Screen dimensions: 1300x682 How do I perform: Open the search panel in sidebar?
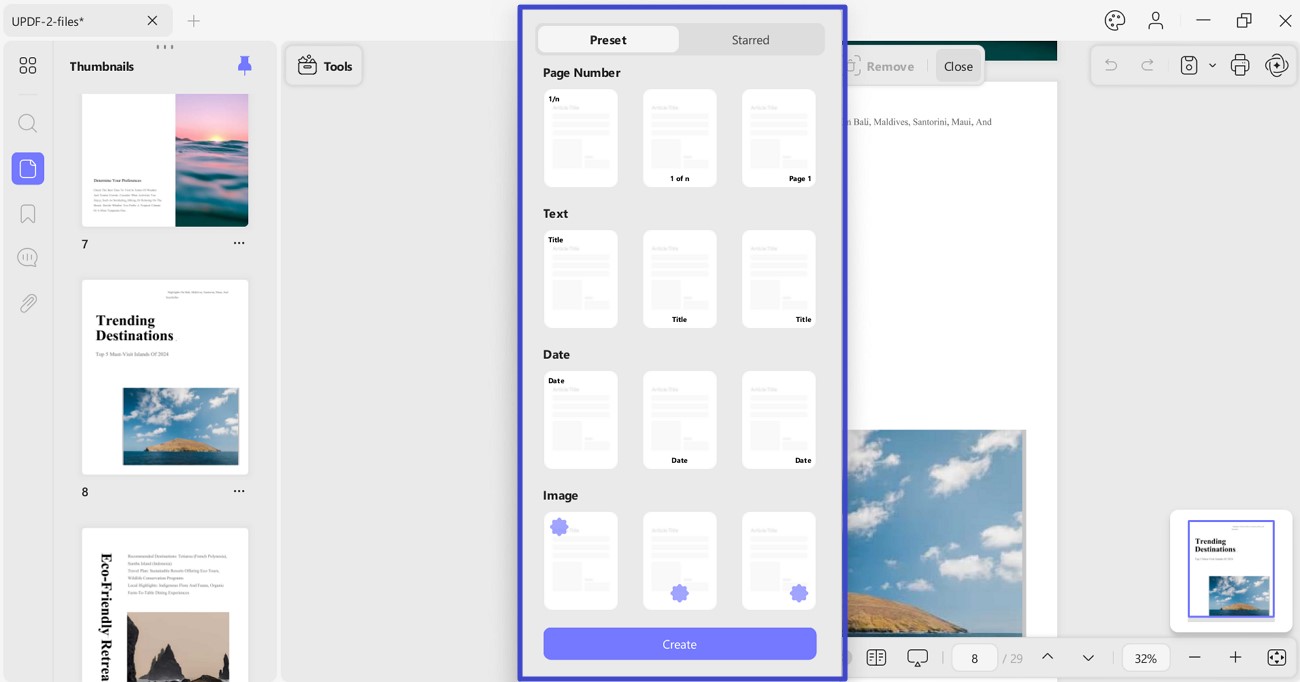pyautogui.click(x=28, y=123)
